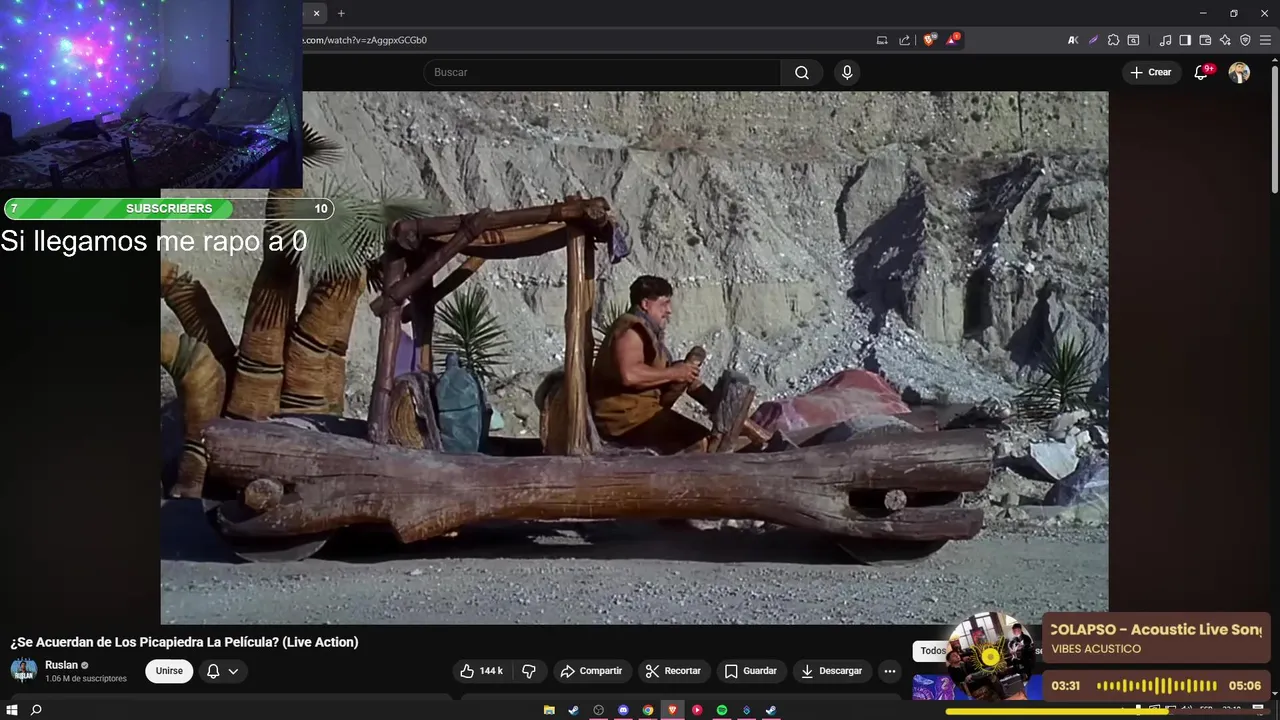Focus the Buscar search field
The height and width of the screenshot is (720, 1280).
coord(602,72)
